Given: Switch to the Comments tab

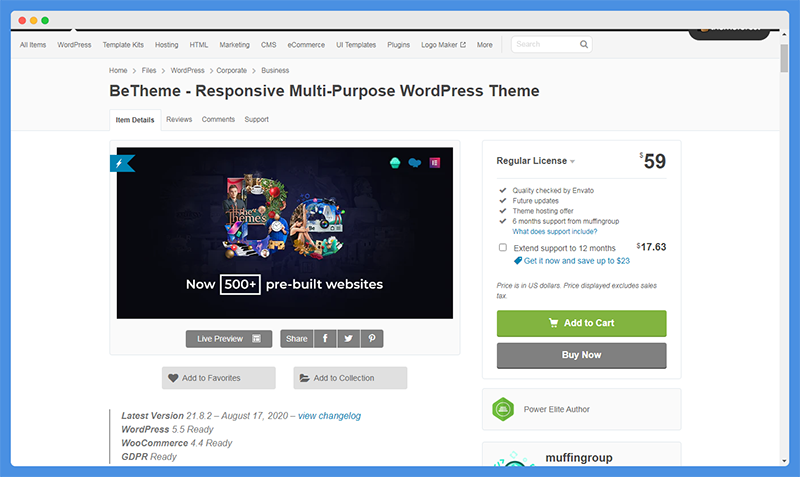Looking at the screenshot, I should pos(218,119).
